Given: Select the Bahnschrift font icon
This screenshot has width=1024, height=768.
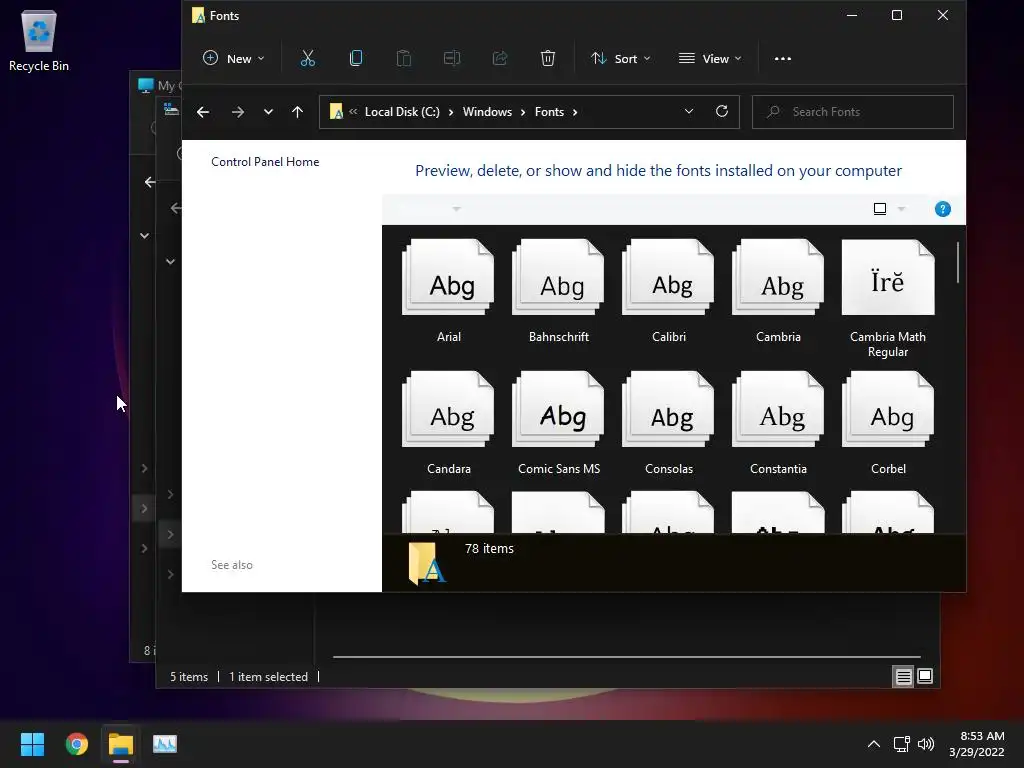Looking at the screenshot, I should [559, 291].
